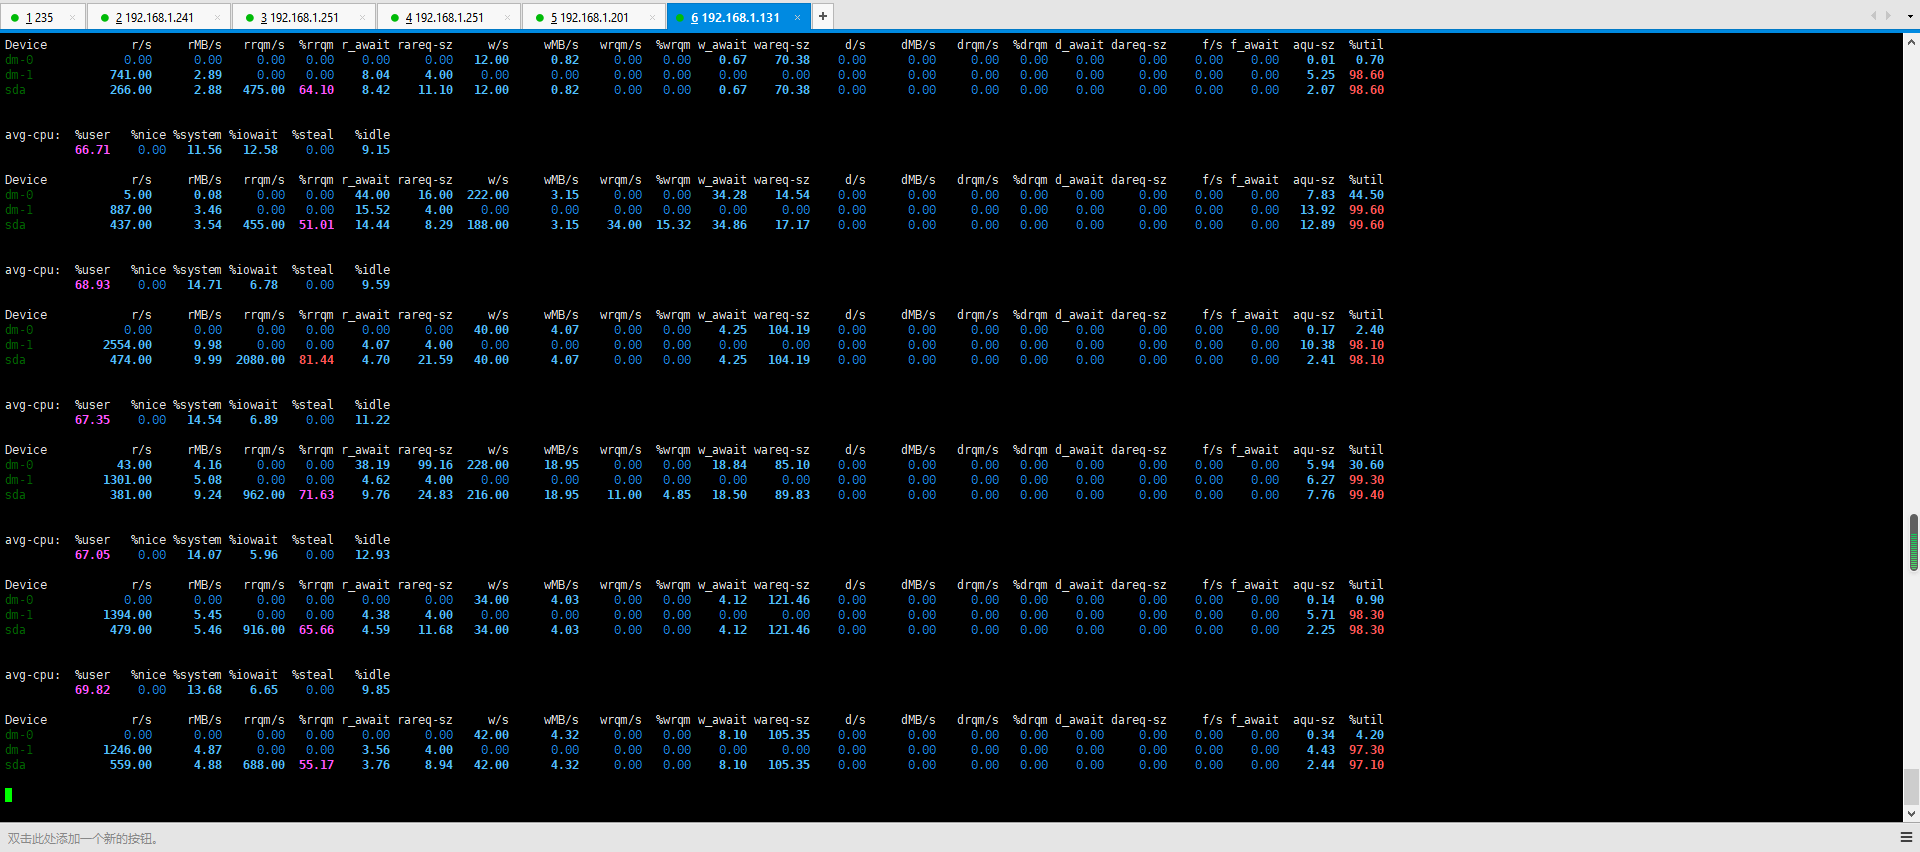This screenshot has height=852, width=1920.
Task: Click the terminal scrollbar up arrow
Action: [1911, 43]
